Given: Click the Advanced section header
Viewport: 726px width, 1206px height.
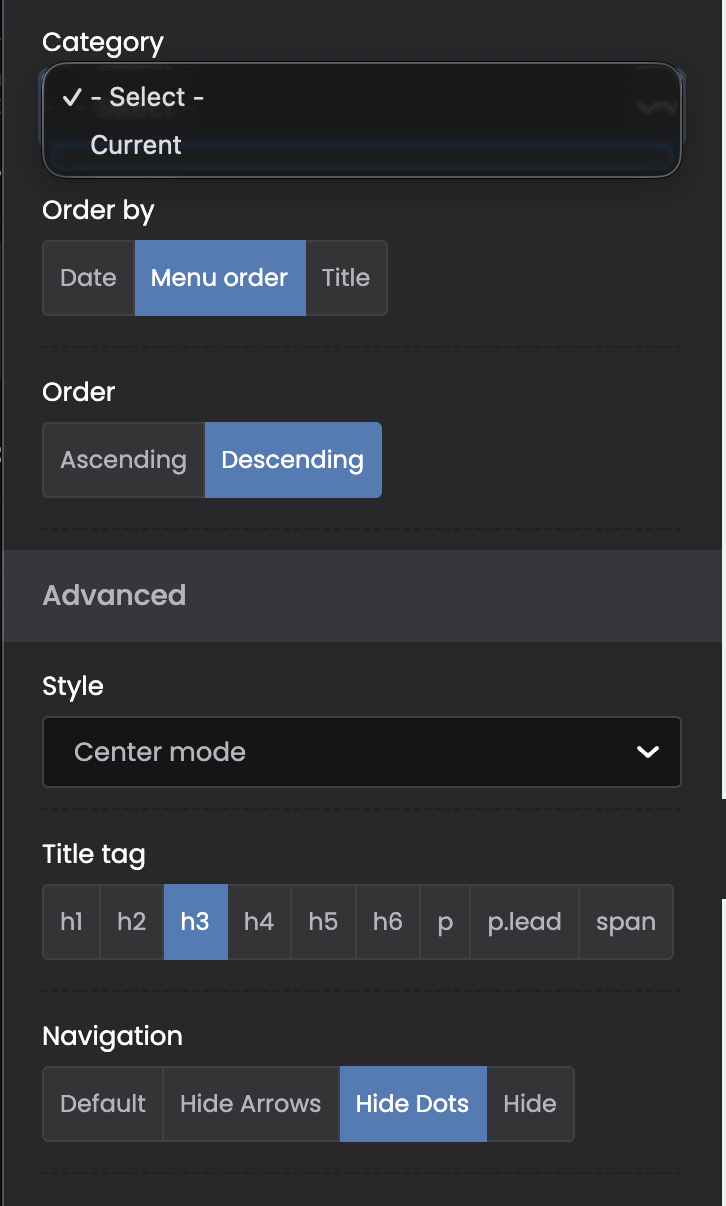Looking at the screenshot, I should click(114, 595).
